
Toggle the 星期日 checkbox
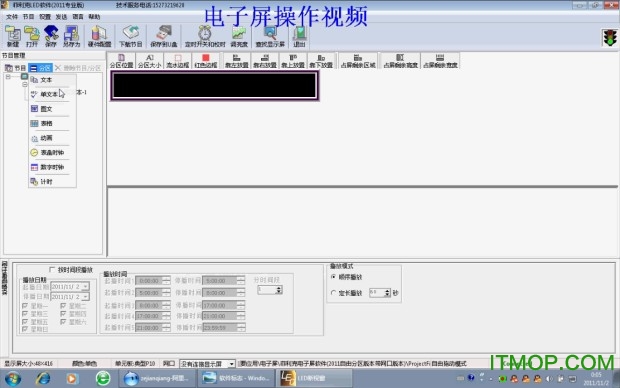pos(25,329)
